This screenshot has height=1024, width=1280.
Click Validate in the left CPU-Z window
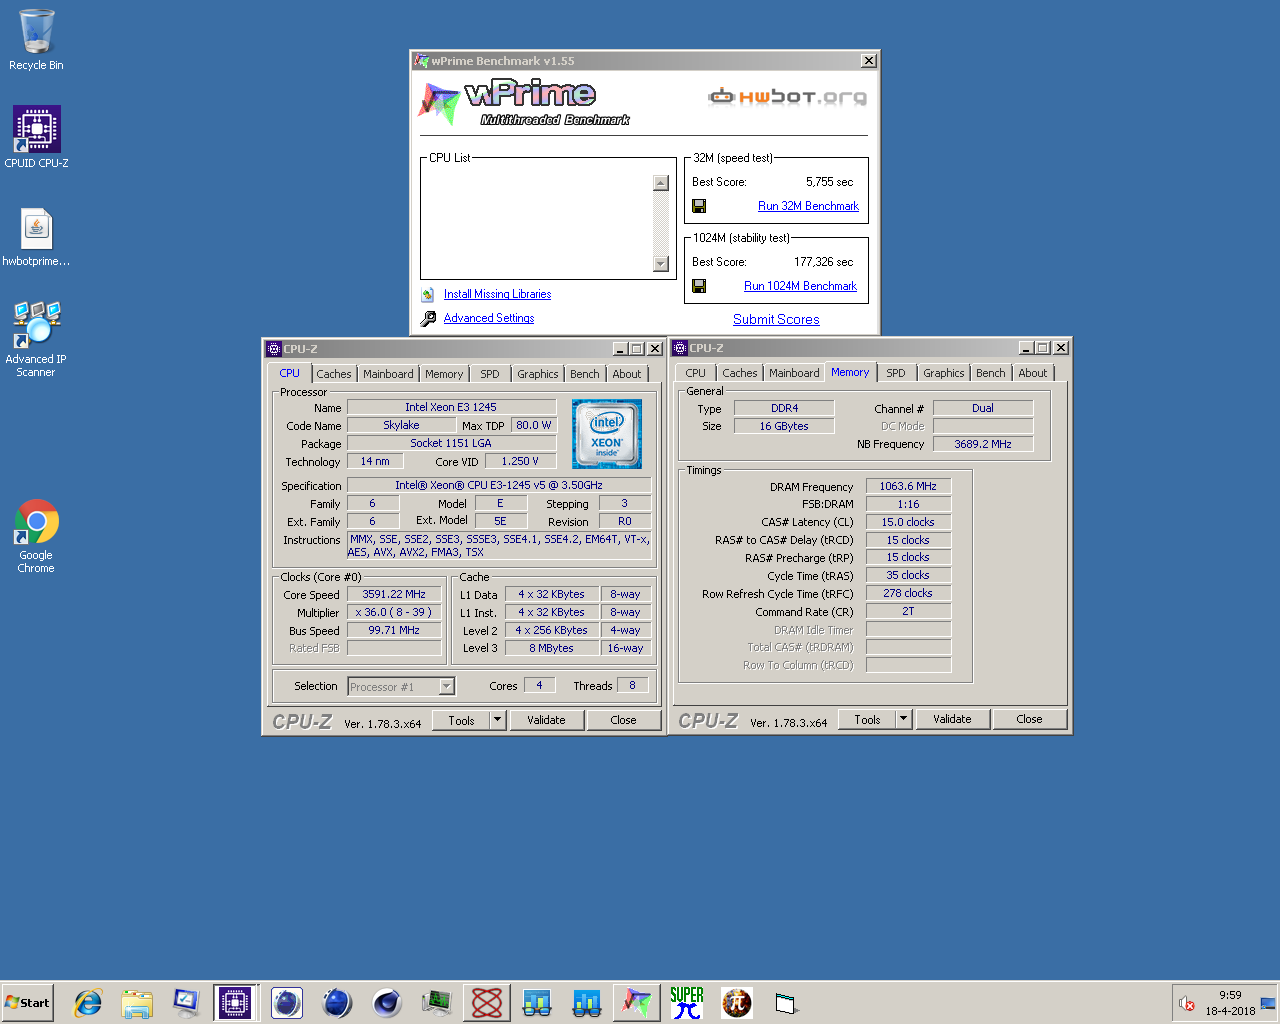(x=546, y=720)
